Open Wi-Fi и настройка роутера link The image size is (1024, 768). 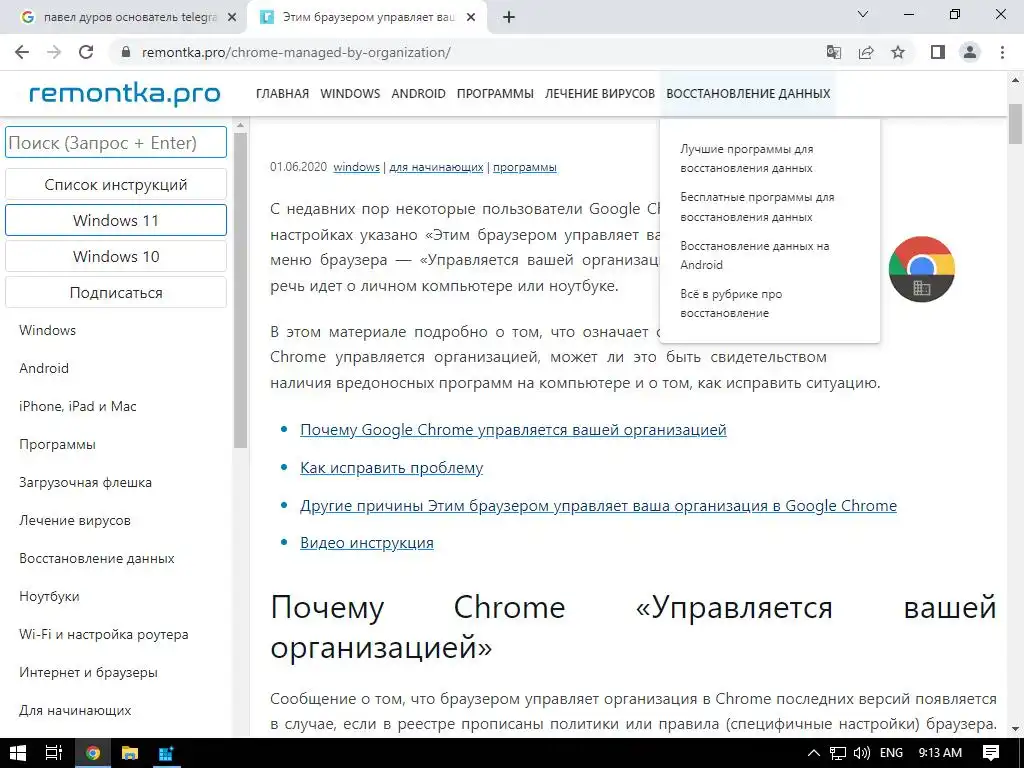103,634
